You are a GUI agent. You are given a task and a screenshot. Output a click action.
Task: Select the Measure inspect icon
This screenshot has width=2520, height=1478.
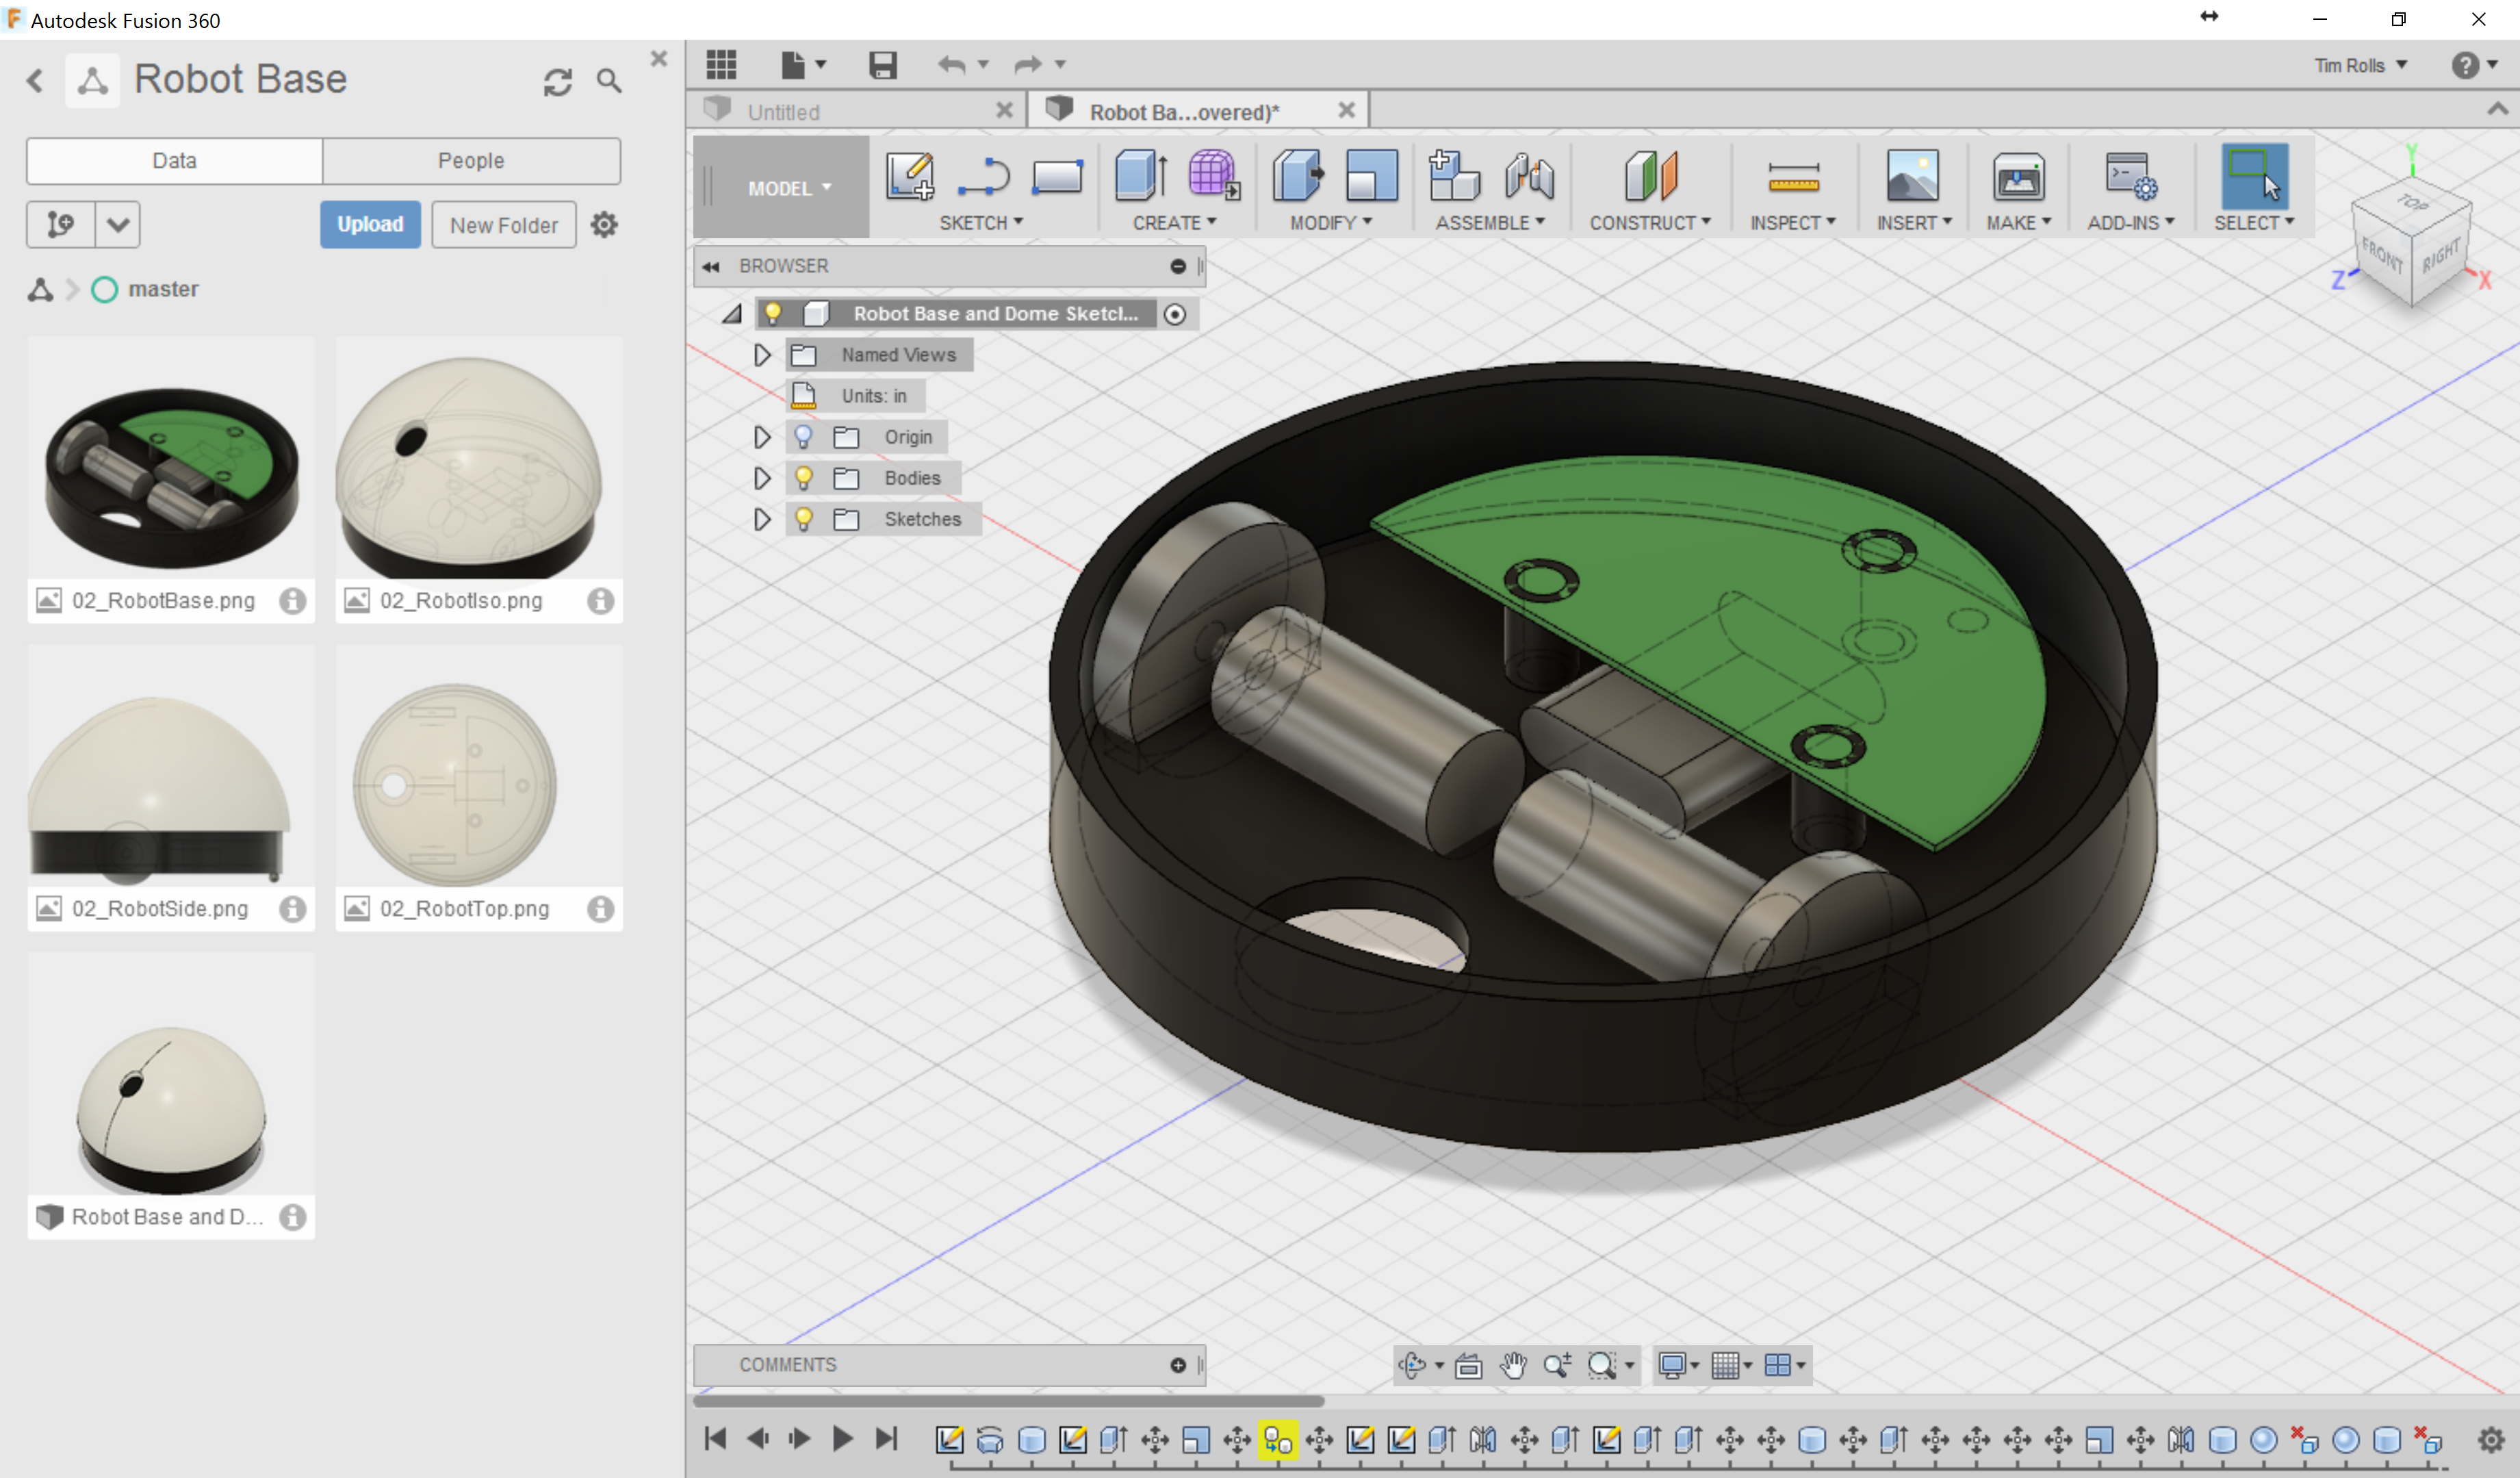[1793, 178]
